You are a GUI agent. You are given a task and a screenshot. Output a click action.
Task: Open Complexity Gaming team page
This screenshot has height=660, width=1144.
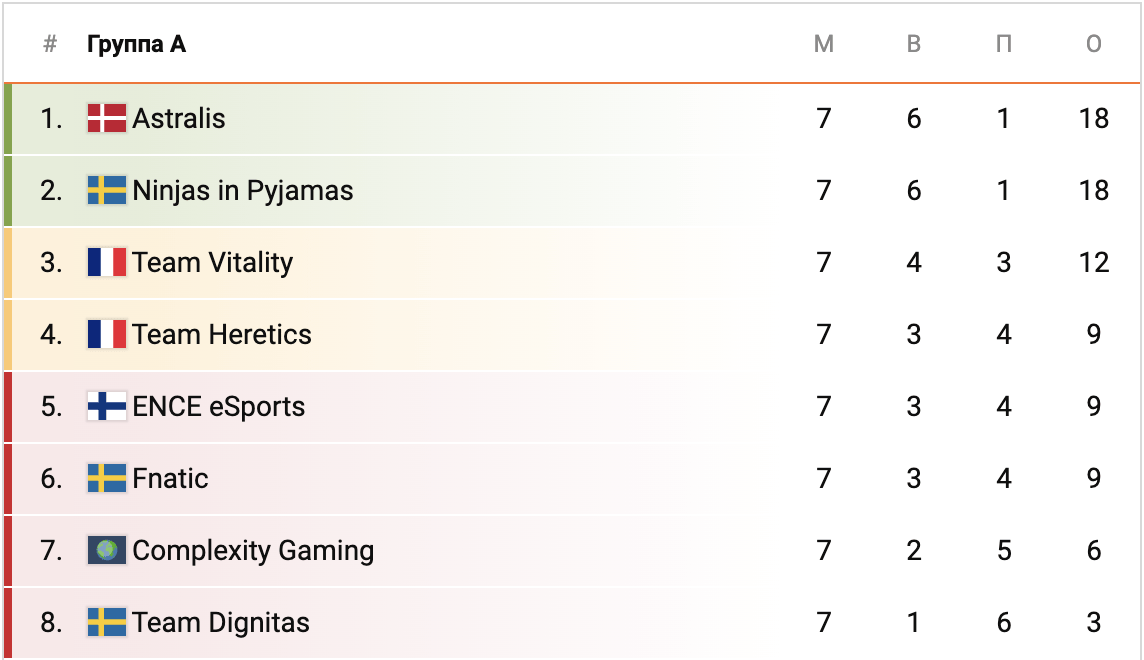pos(253,551)
